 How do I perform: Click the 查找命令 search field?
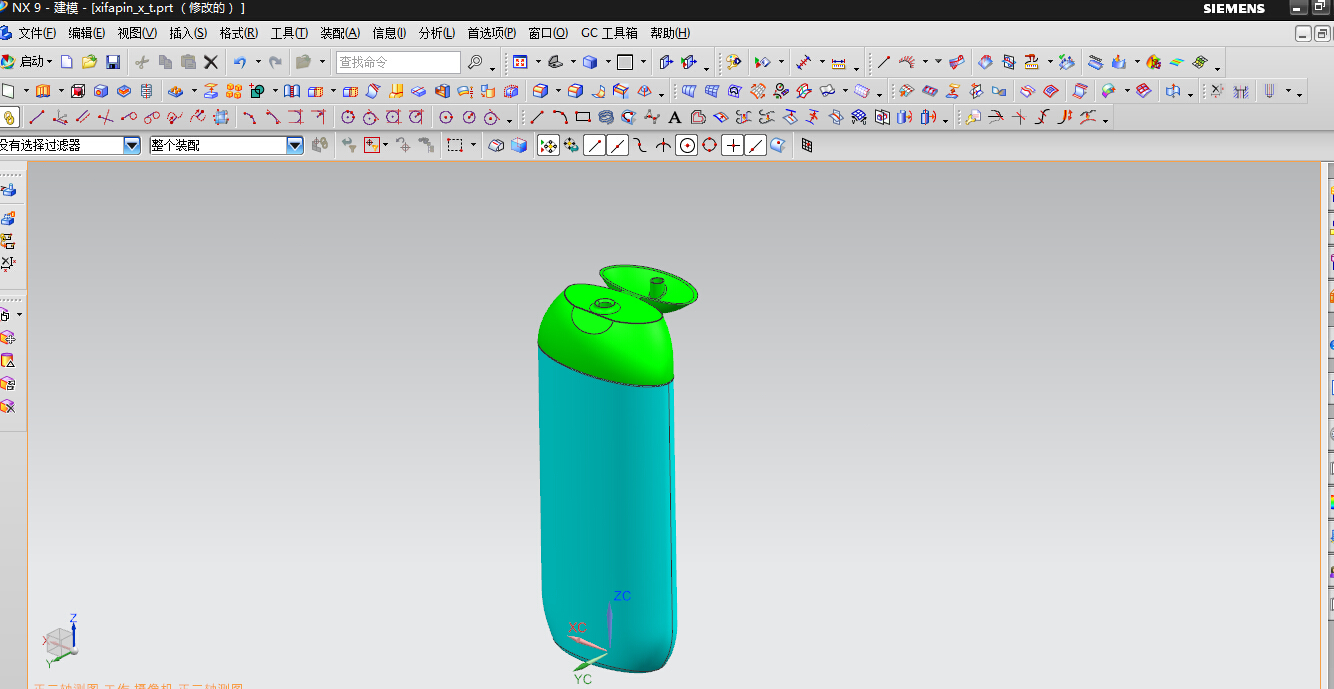[x=398, y=62]
